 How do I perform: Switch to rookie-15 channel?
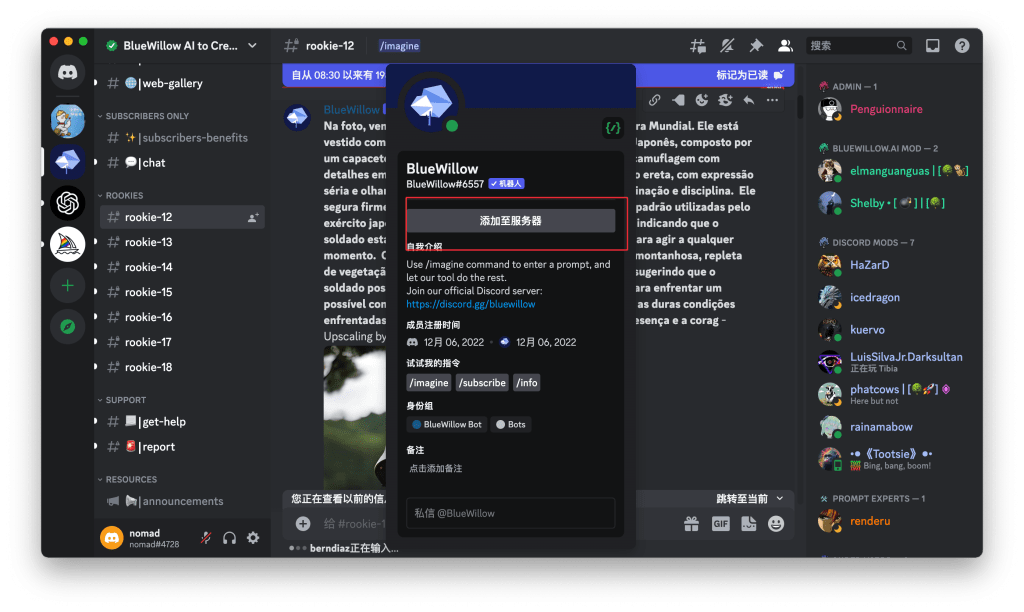(182, 292)
